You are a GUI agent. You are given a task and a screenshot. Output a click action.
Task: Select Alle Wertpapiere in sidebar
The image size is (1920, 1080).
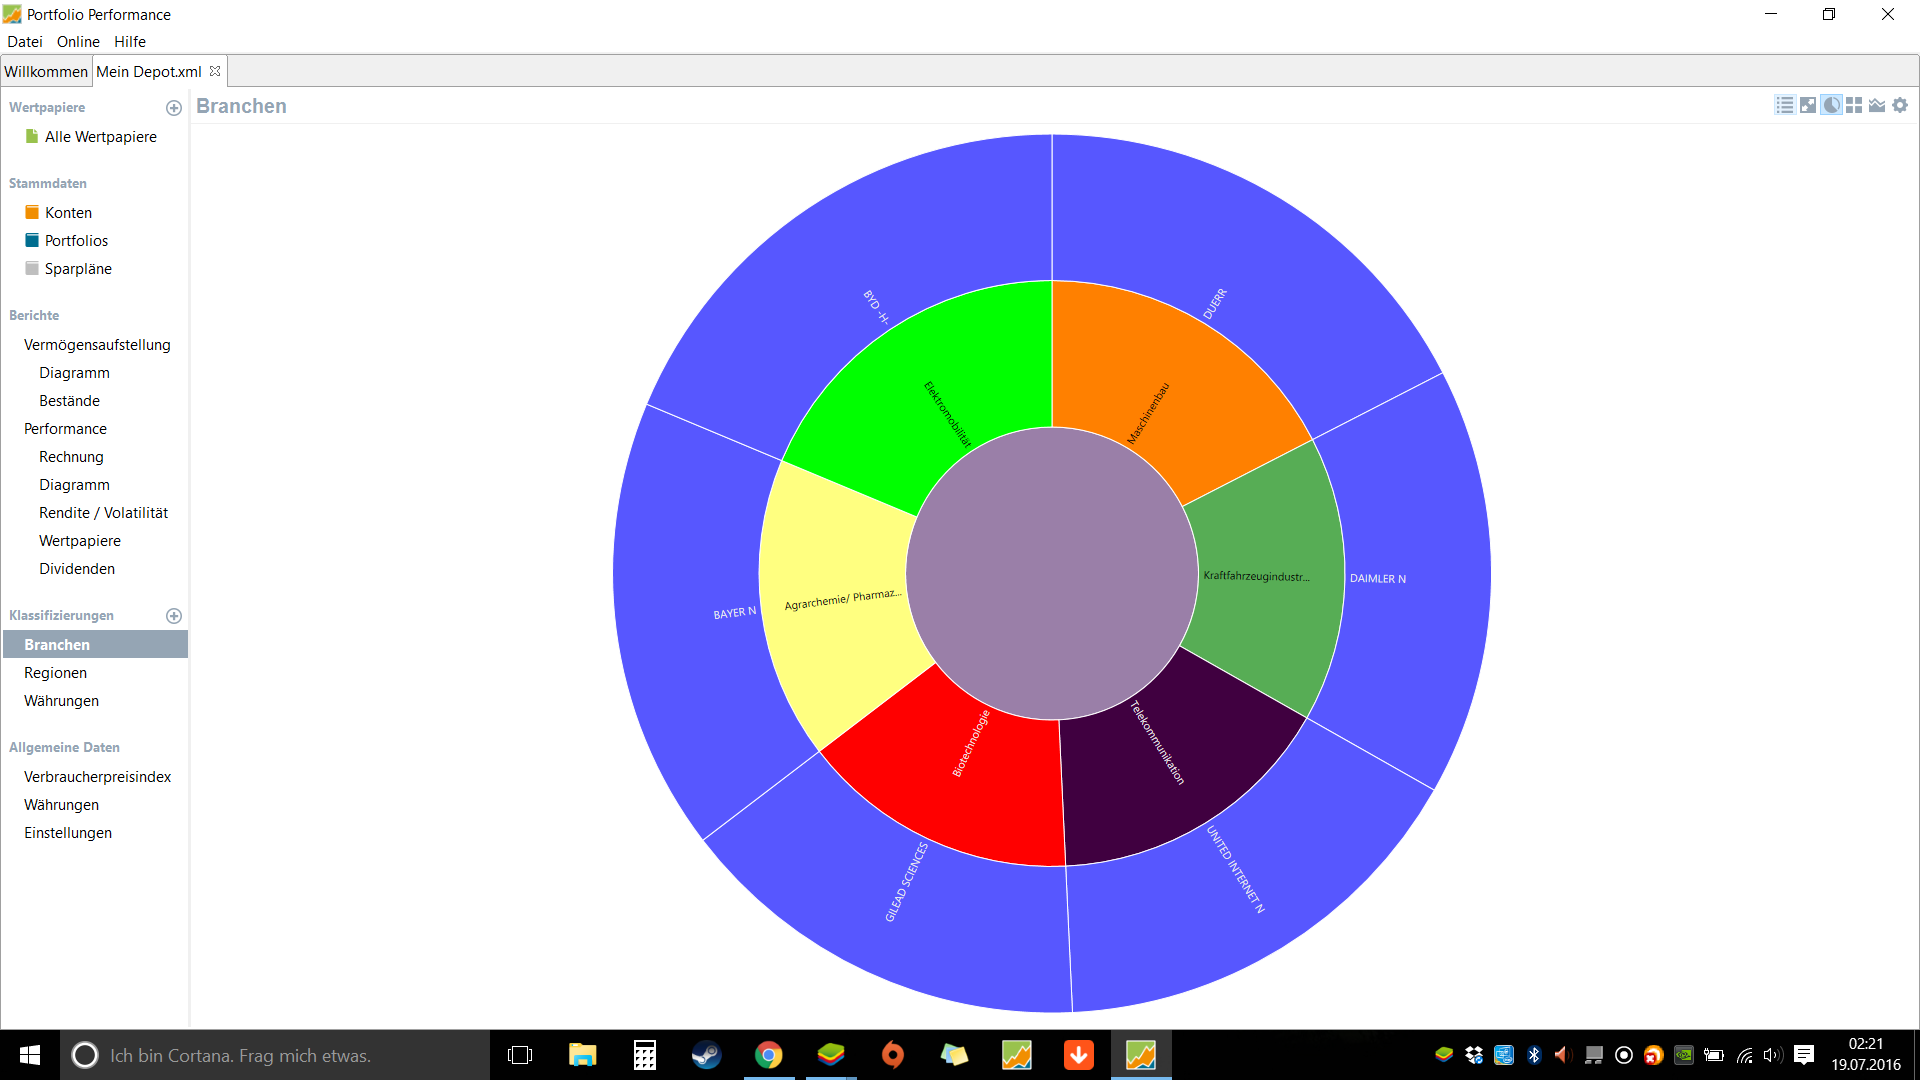pyautogui.click(x=100, y=137)
